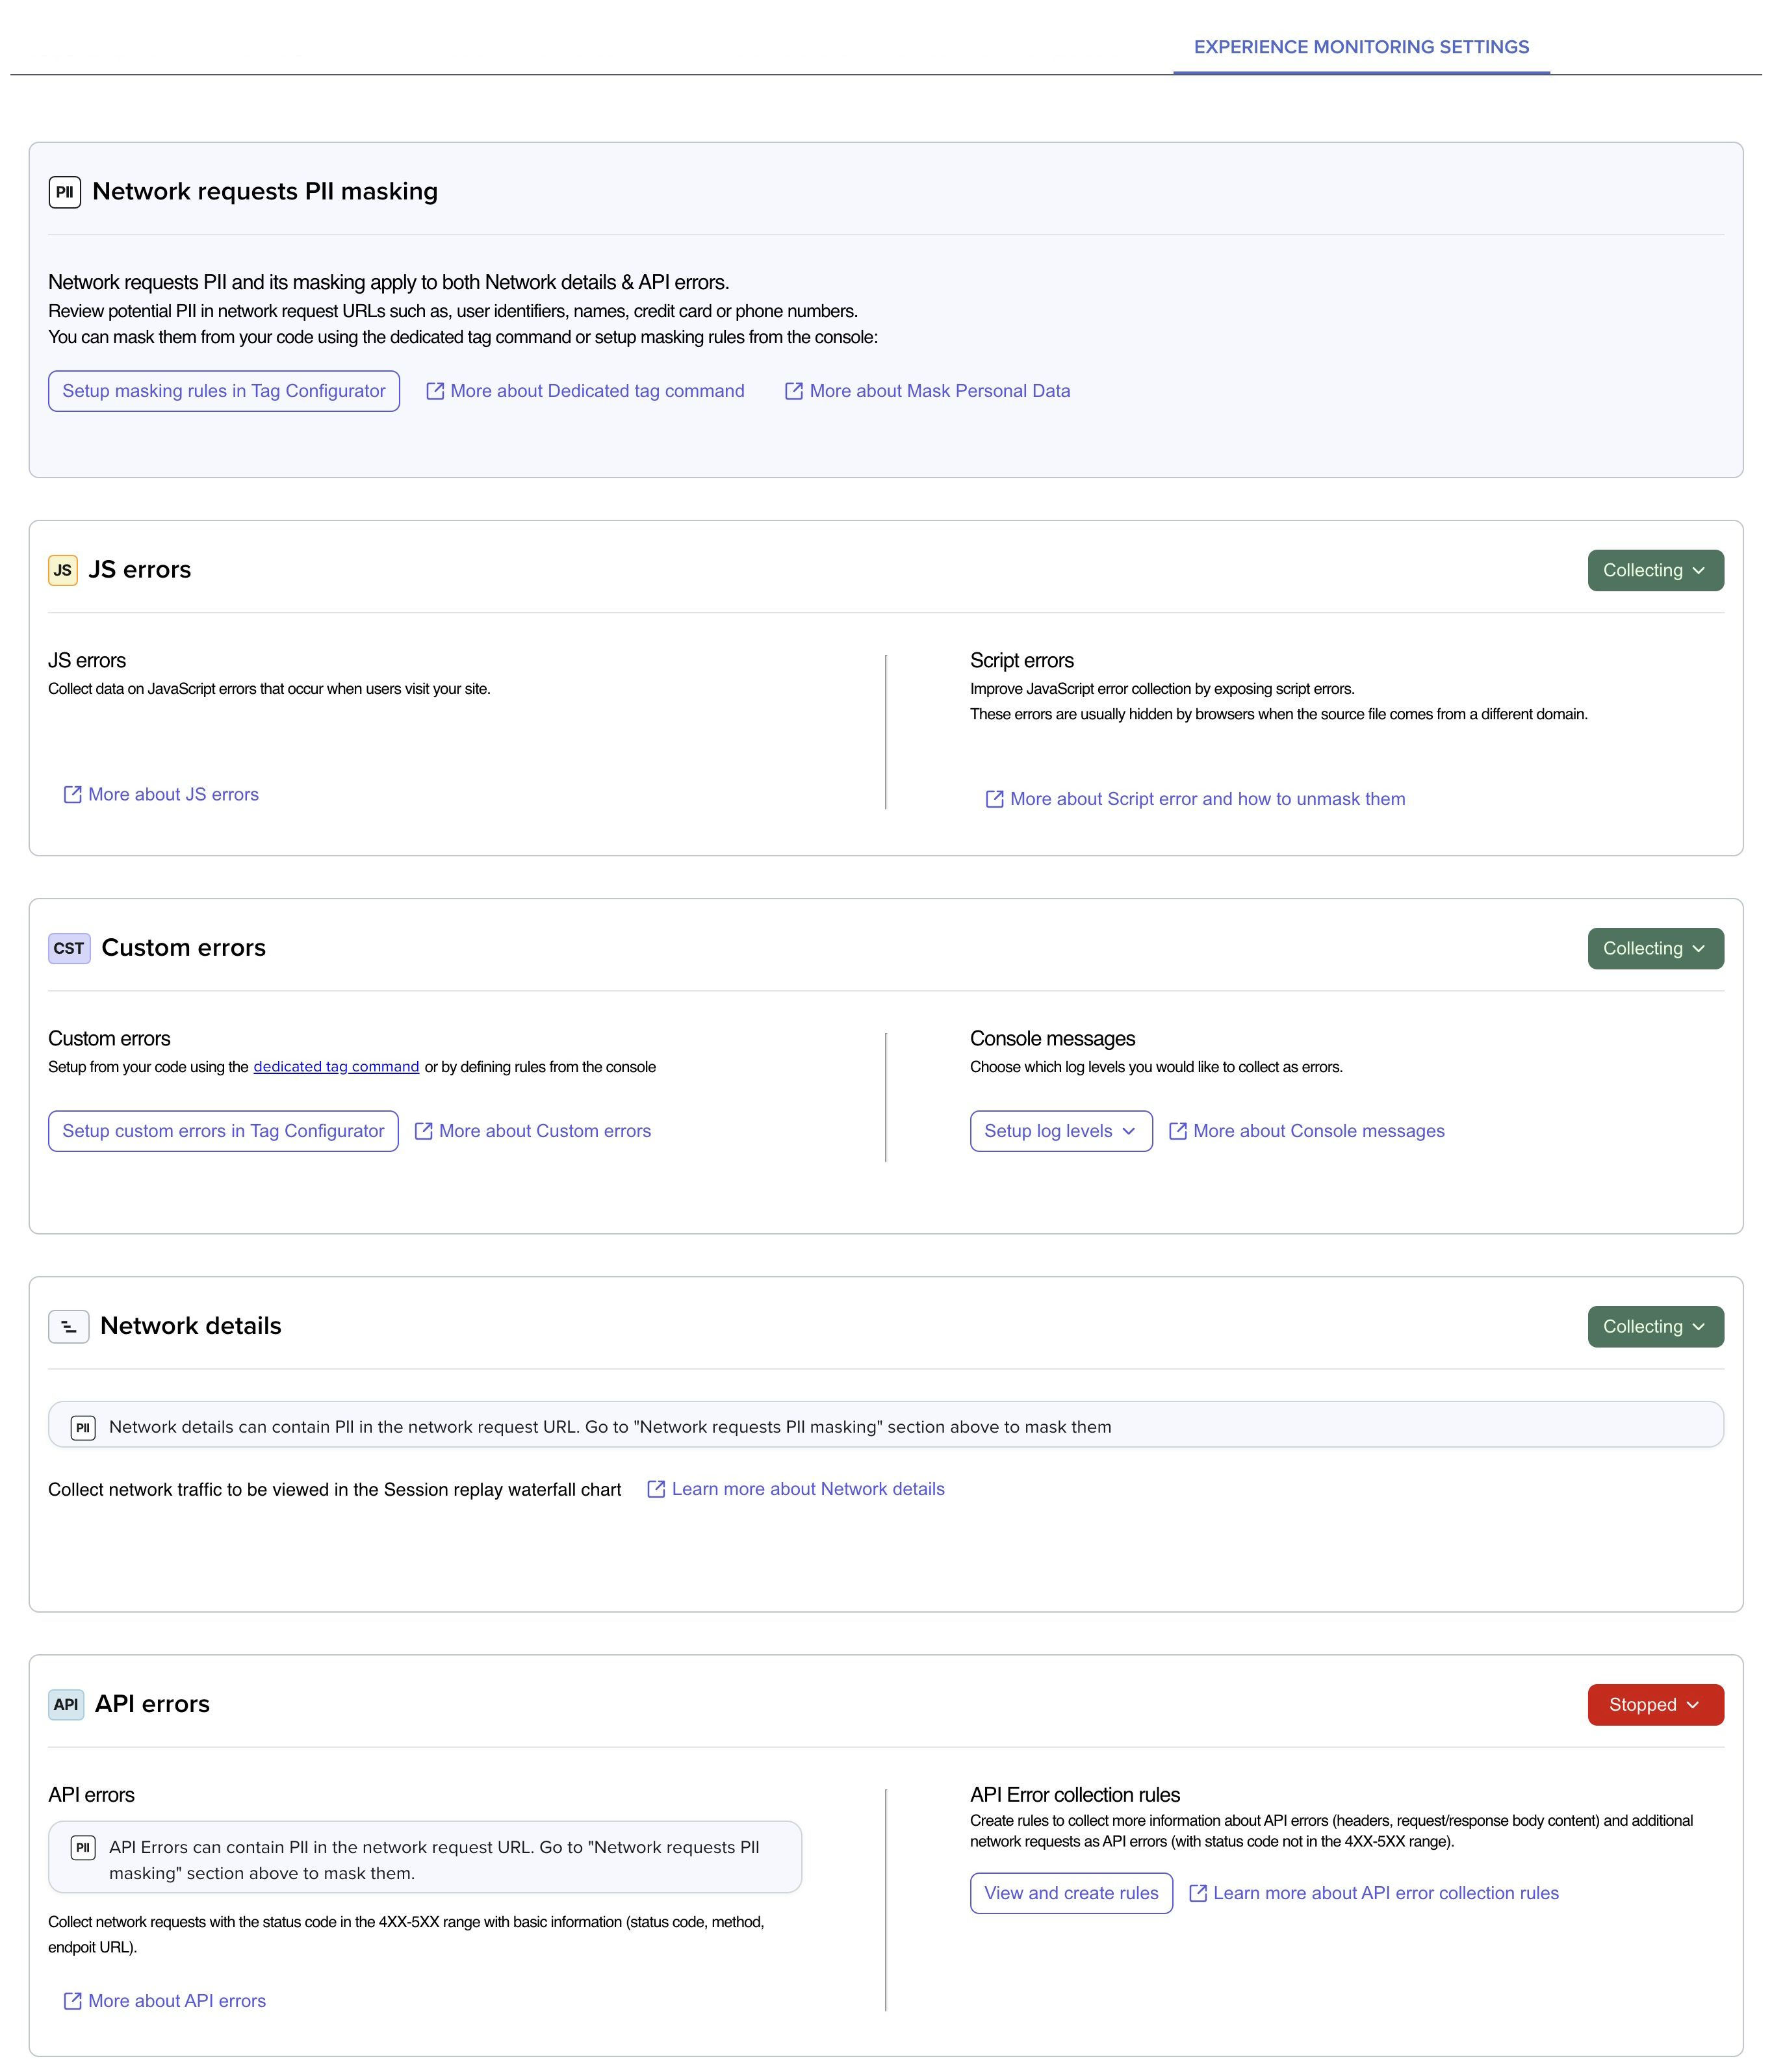Click View and create rules button
The image size is (1772, 2072).
[x=1071, y=1893]
